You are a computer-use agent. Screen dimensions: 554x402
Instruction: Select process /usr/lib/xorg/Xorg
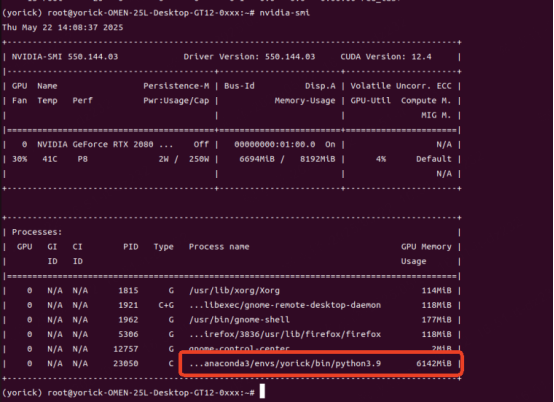234,291
